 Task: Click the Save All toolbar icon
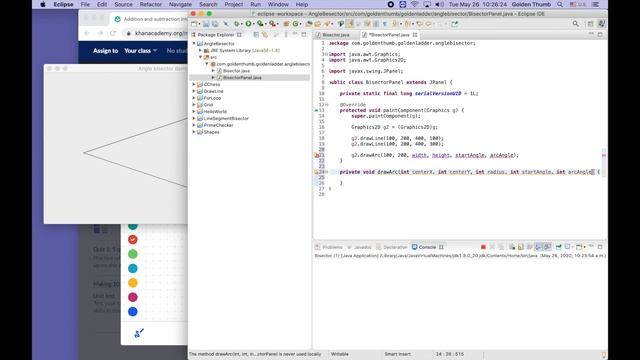click(x=215, y=24)
